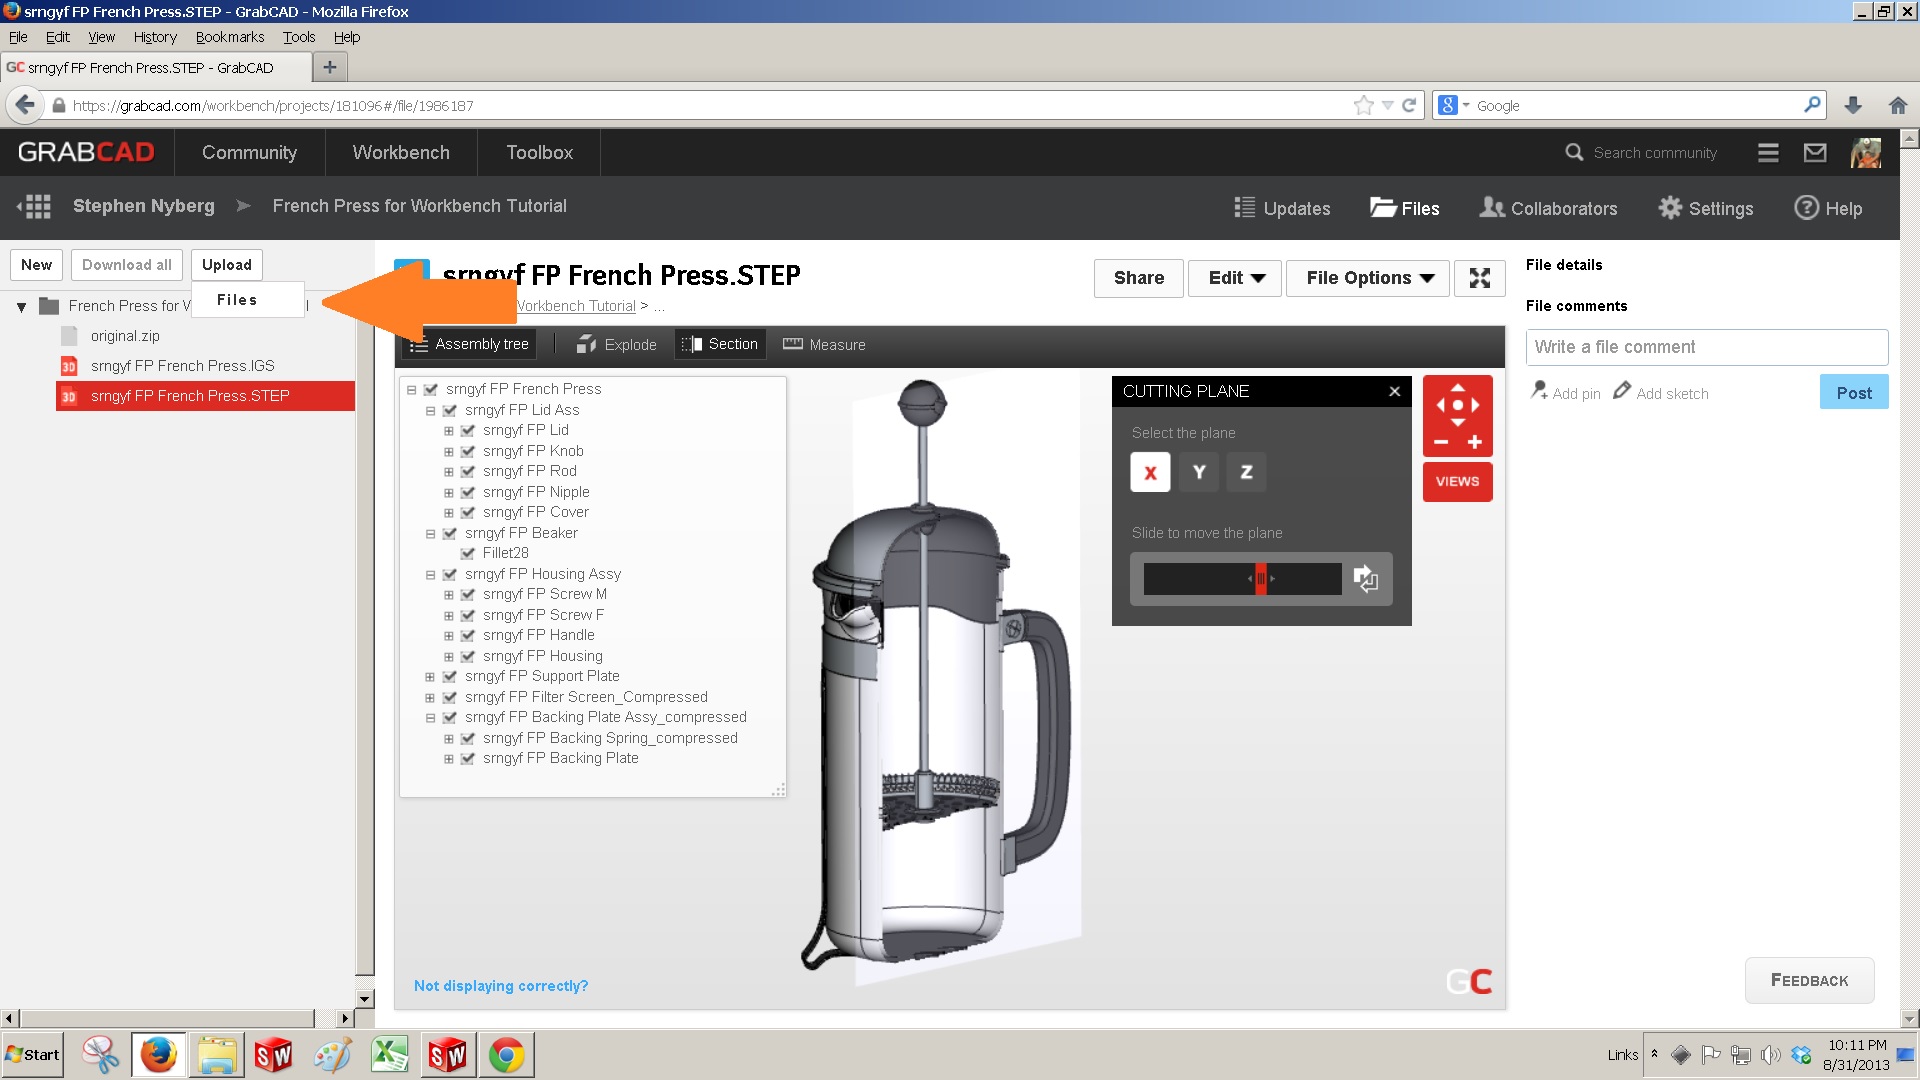
Task: Toggle srngyf FP Support Plate checkbox
Action: tap(449, 677)
